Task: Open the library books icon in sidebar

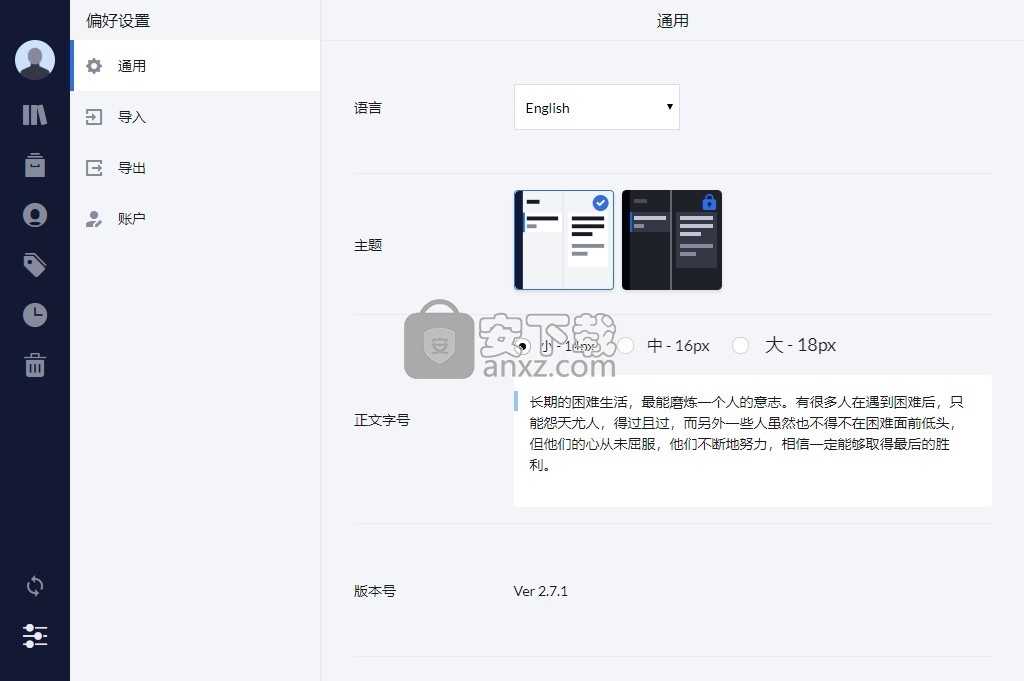Action: (x=35, y=115)
